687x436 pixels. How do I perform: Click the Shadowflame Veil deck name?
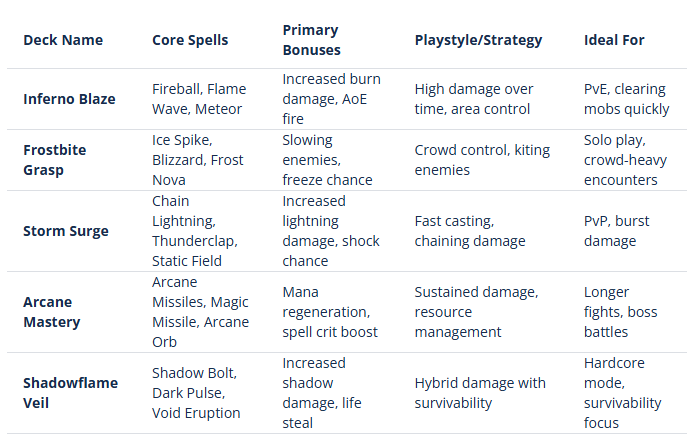70,393
